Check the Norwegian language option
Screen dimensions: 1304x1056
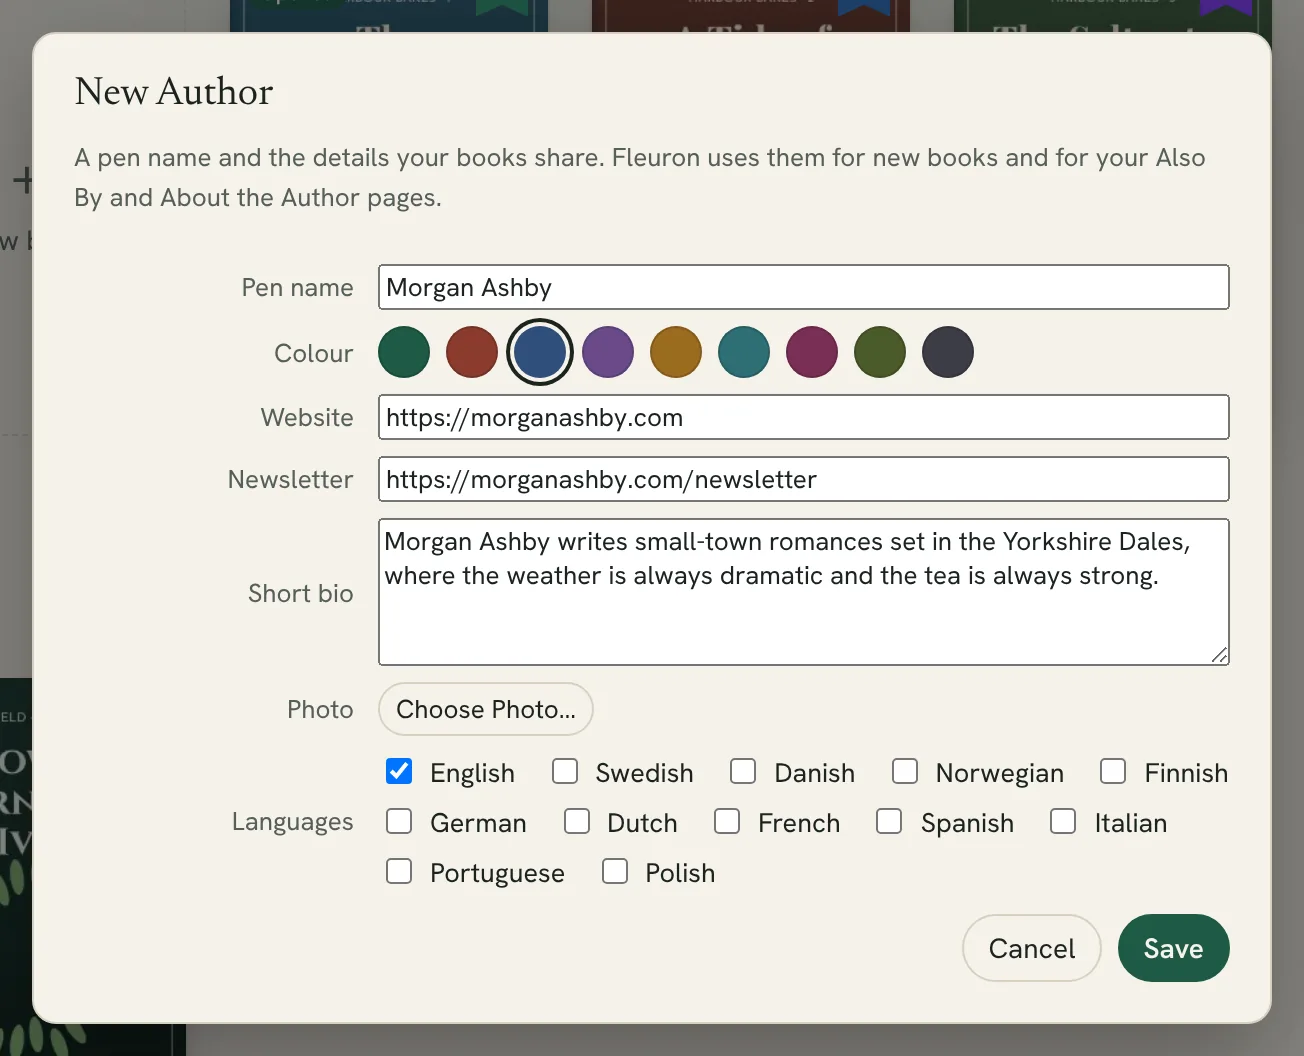[905, 771]
